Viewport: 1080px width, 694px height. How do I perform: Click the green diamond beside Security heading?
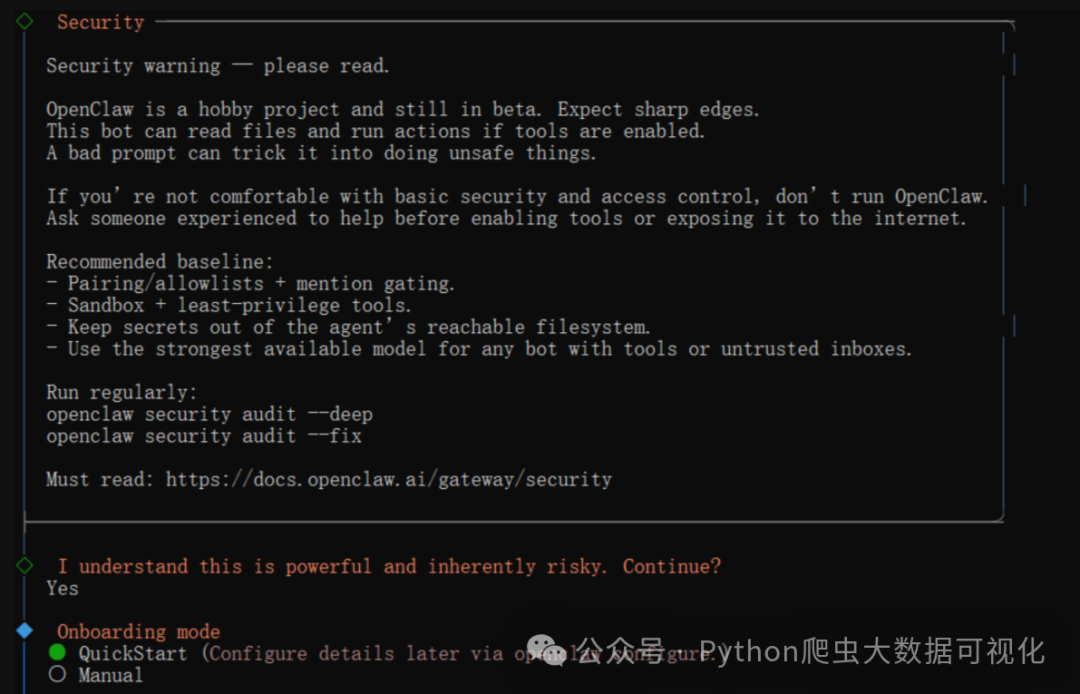coord(25,21)
